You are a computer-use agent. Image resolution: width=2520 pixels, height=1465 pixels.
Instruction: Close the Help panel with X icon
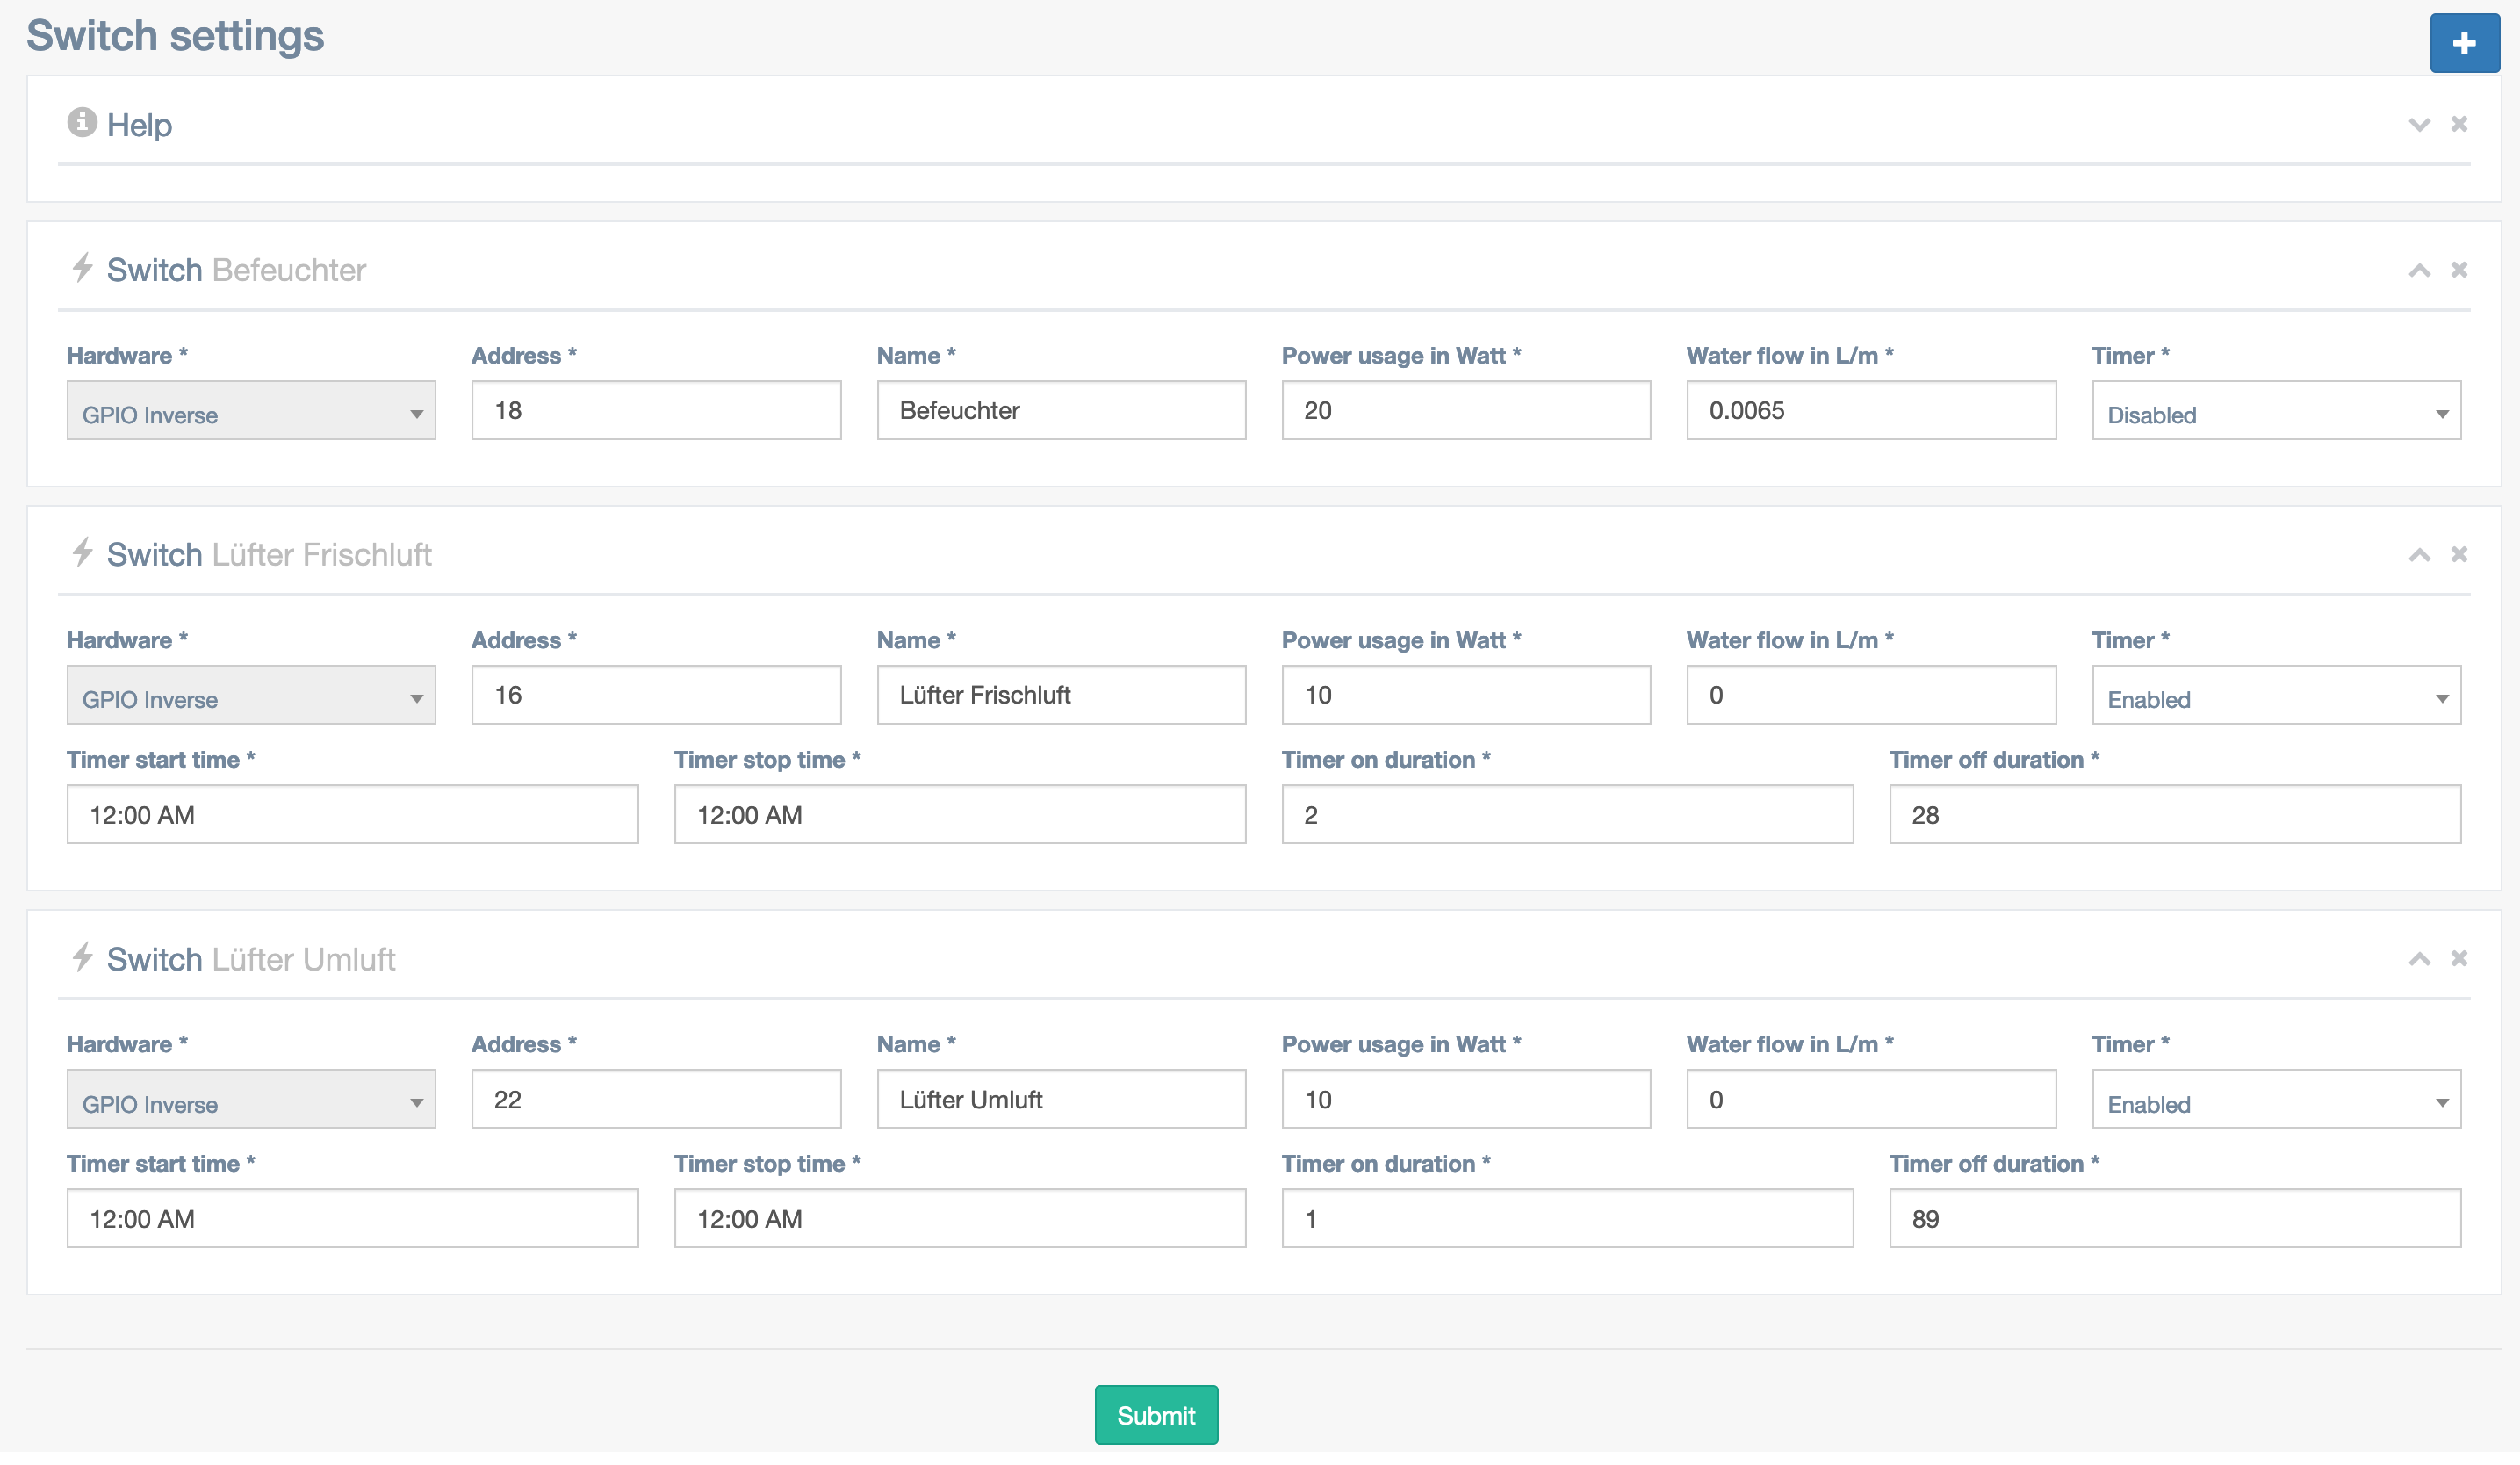[2459, 124]
